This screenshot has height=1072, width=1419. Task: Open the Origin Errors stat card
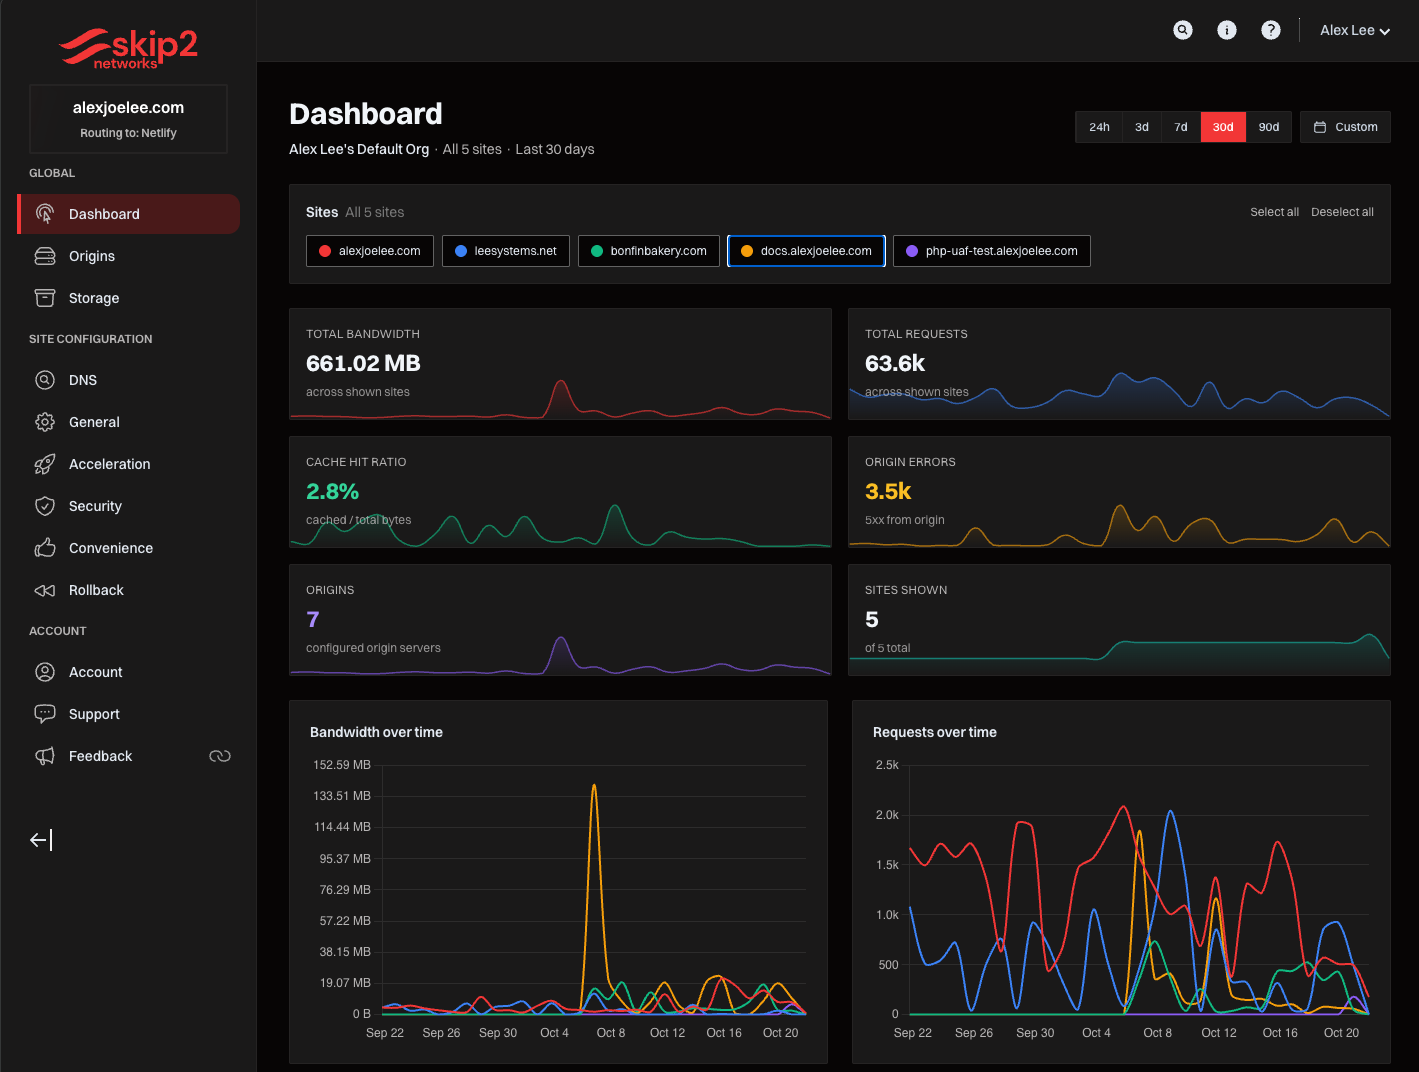1119,492
